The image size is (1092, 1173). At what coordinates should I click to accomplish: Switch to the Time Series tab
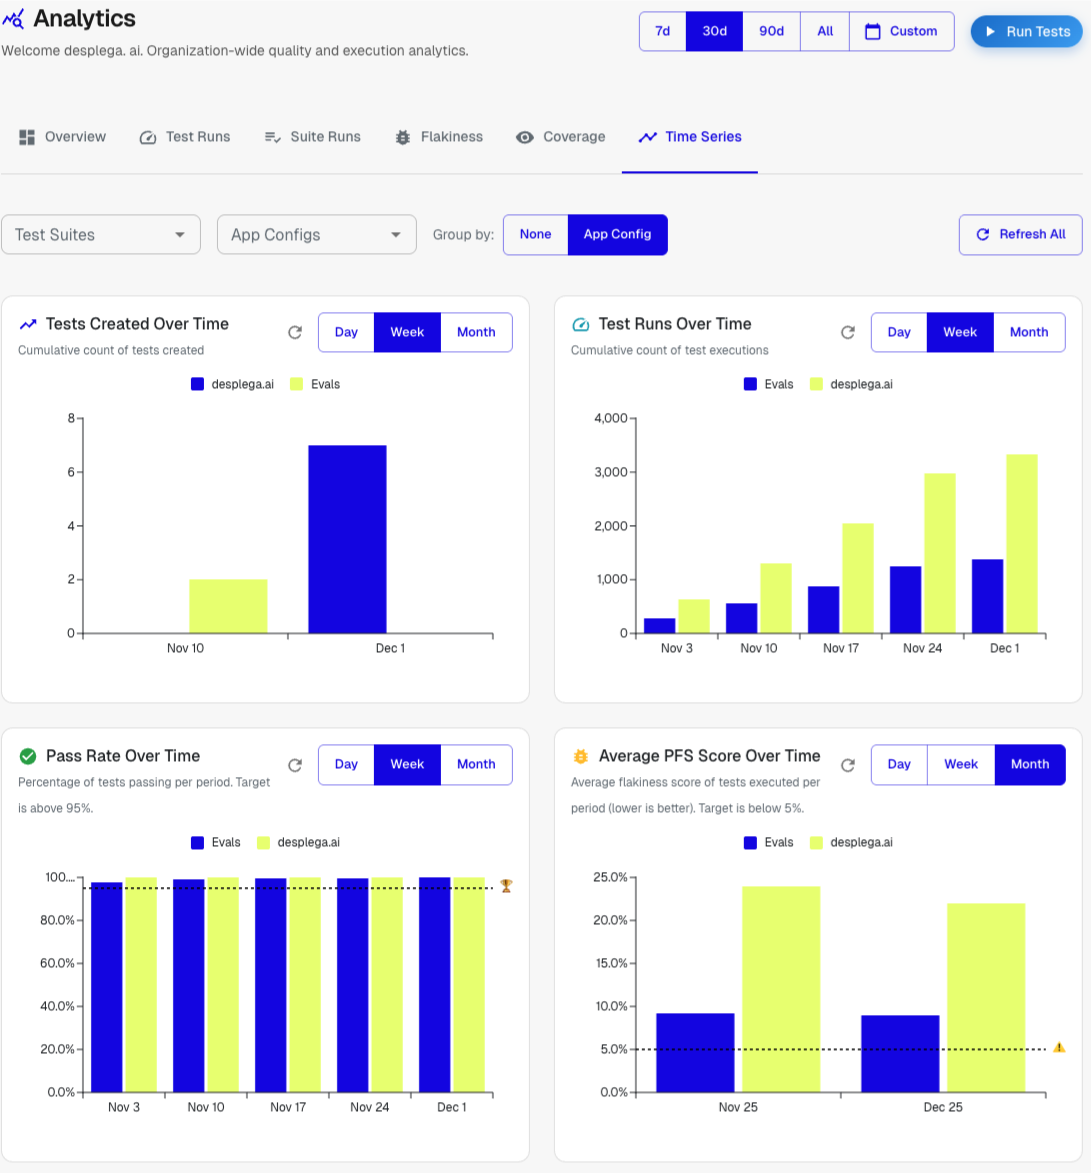[689, 136]
